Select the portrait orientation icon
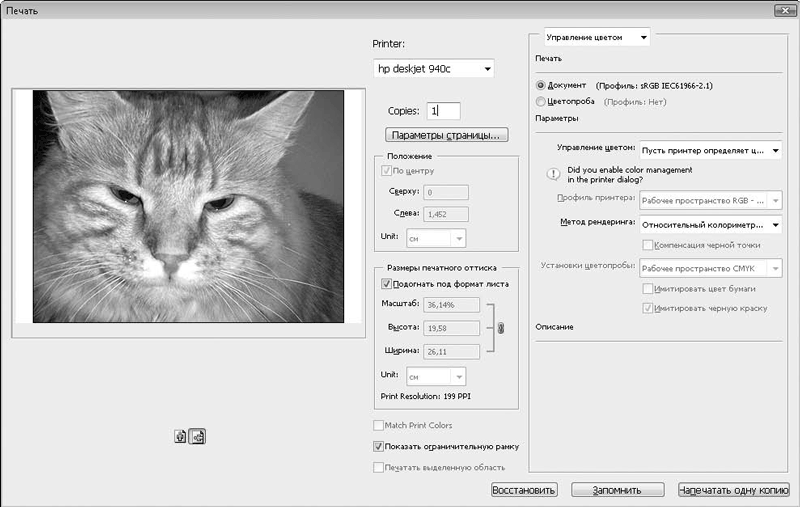 coord(180,436)
